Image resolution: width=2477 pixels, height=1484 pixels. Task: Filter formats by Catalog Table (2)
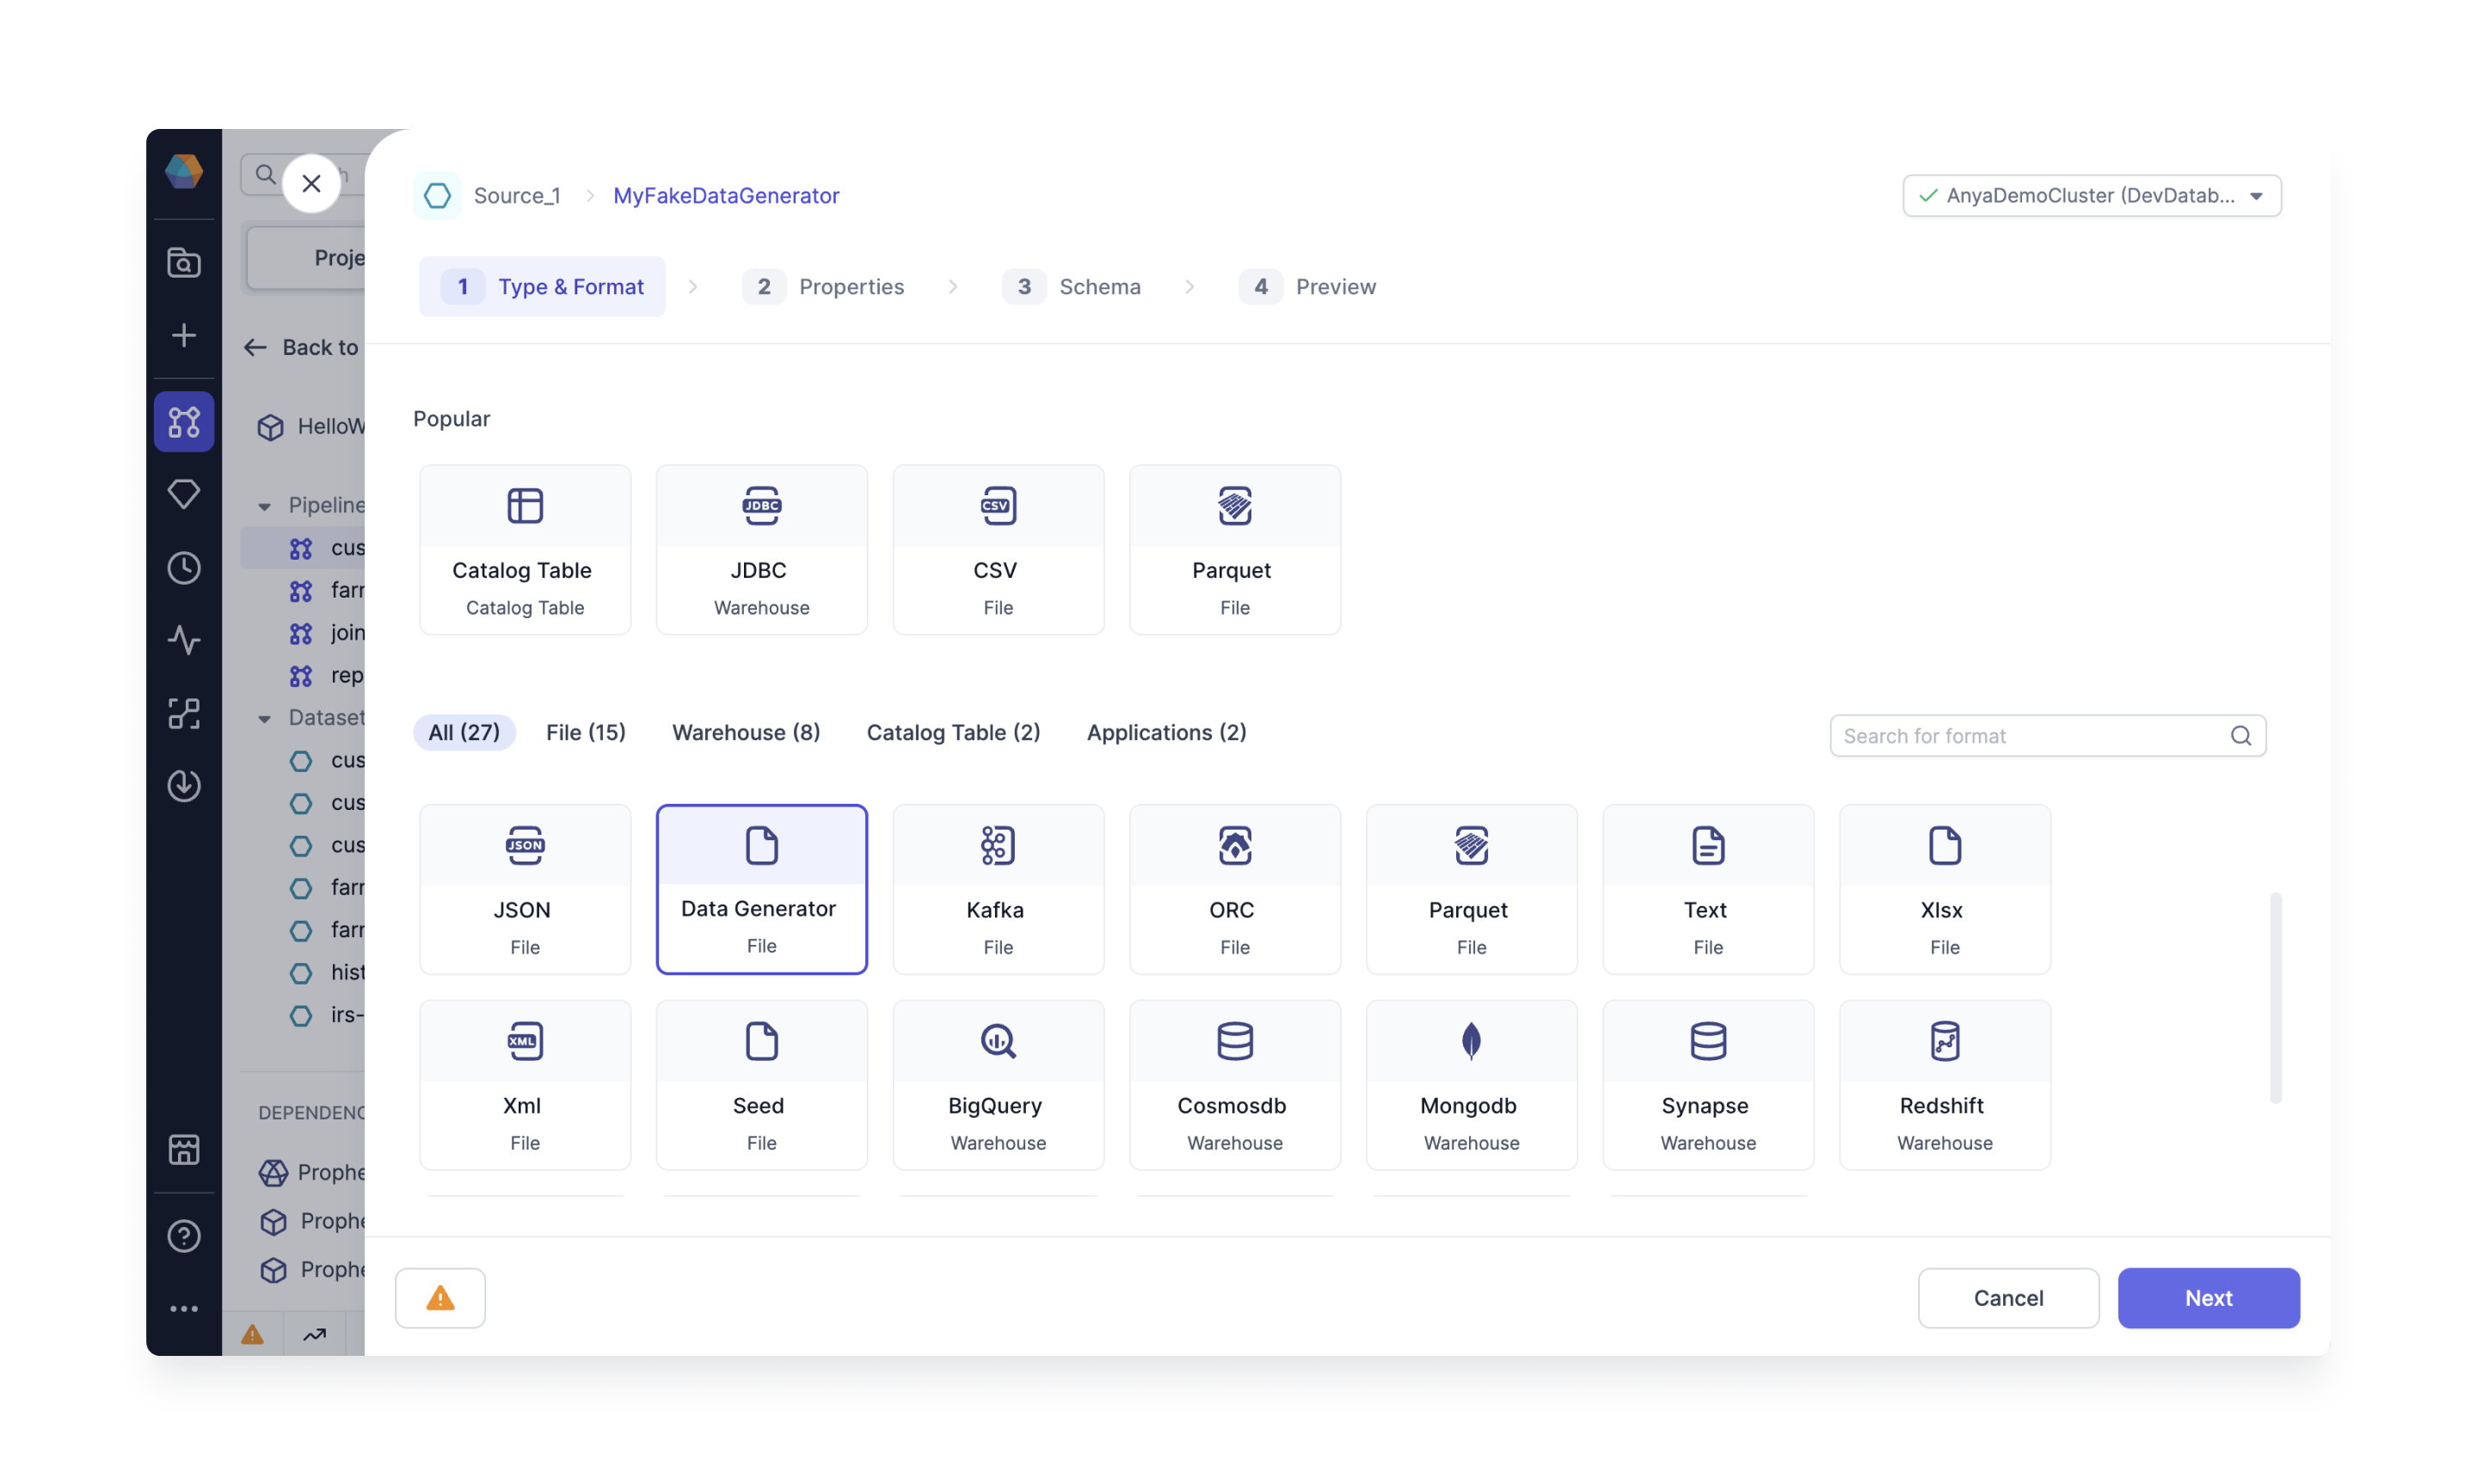953,732
